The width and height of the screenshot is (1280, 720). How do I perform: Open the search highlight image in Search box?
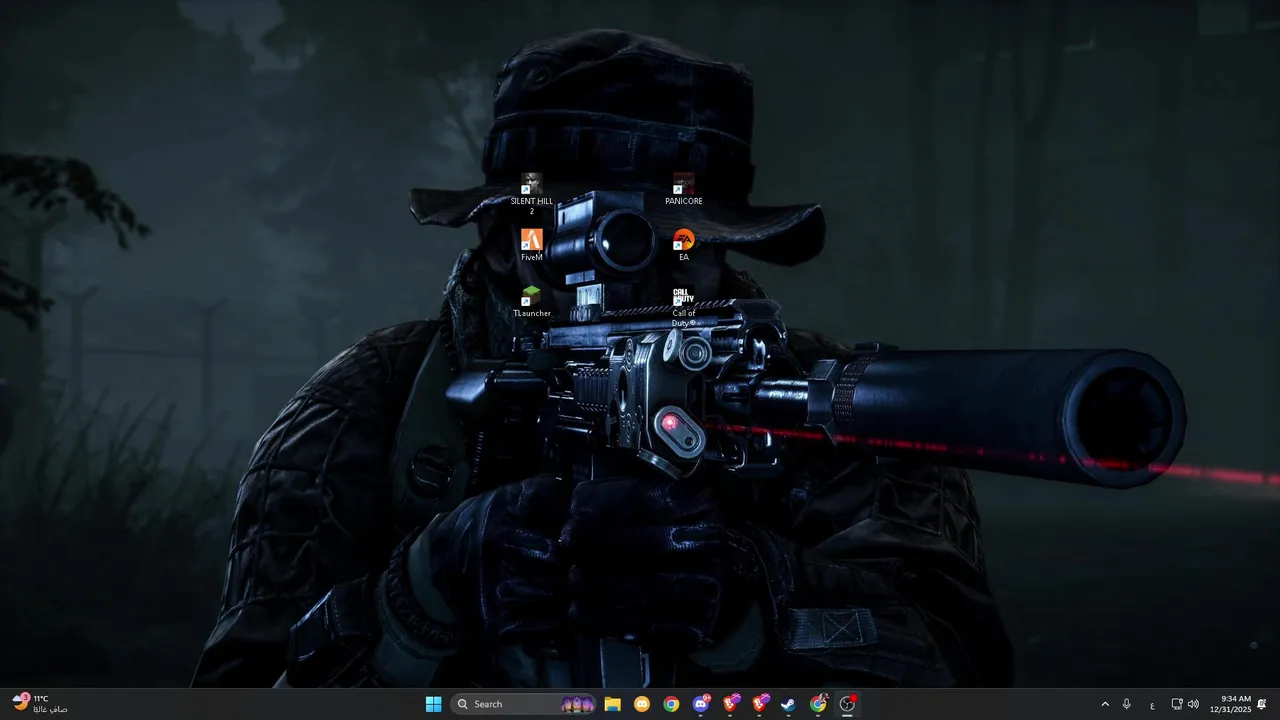[578, 704]
